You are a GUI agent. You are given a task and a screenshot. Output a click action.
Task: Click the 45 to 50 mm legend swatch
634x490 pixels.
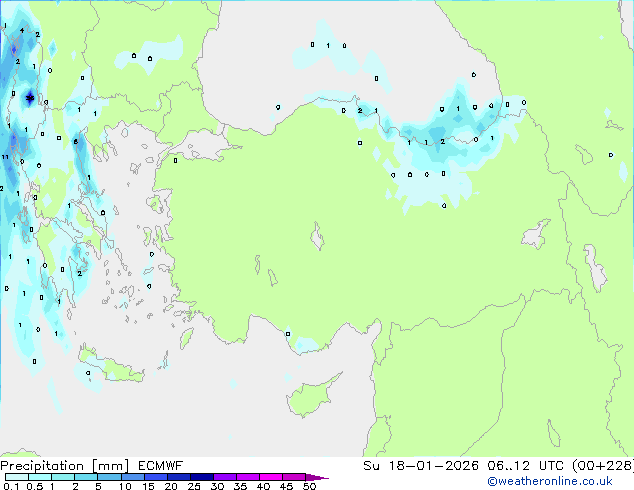click(294, 477)
